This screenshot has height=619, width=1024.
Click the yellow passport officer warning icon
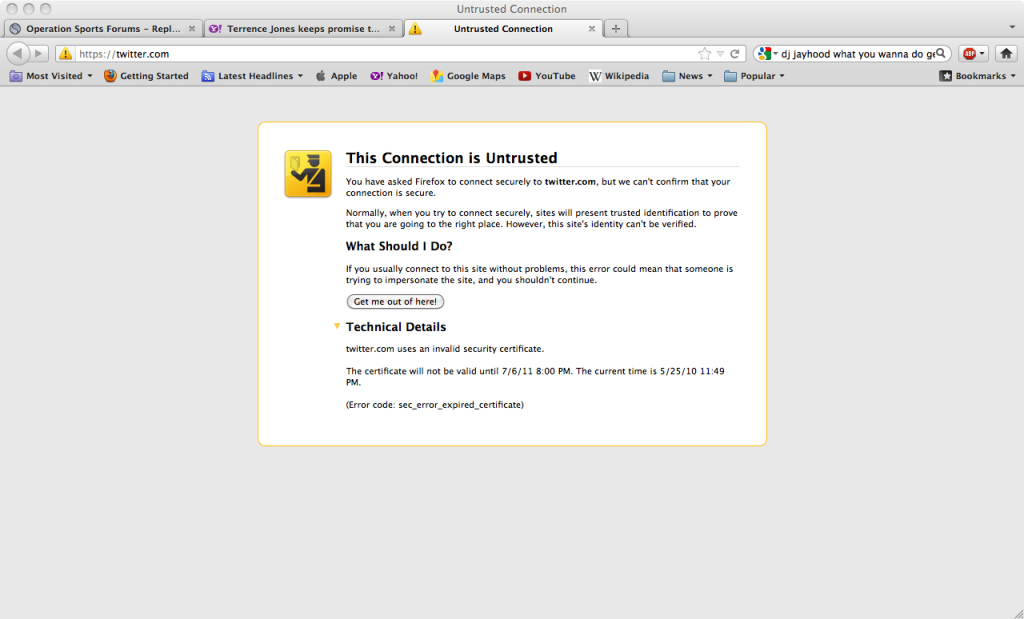(x=308, y=174)
